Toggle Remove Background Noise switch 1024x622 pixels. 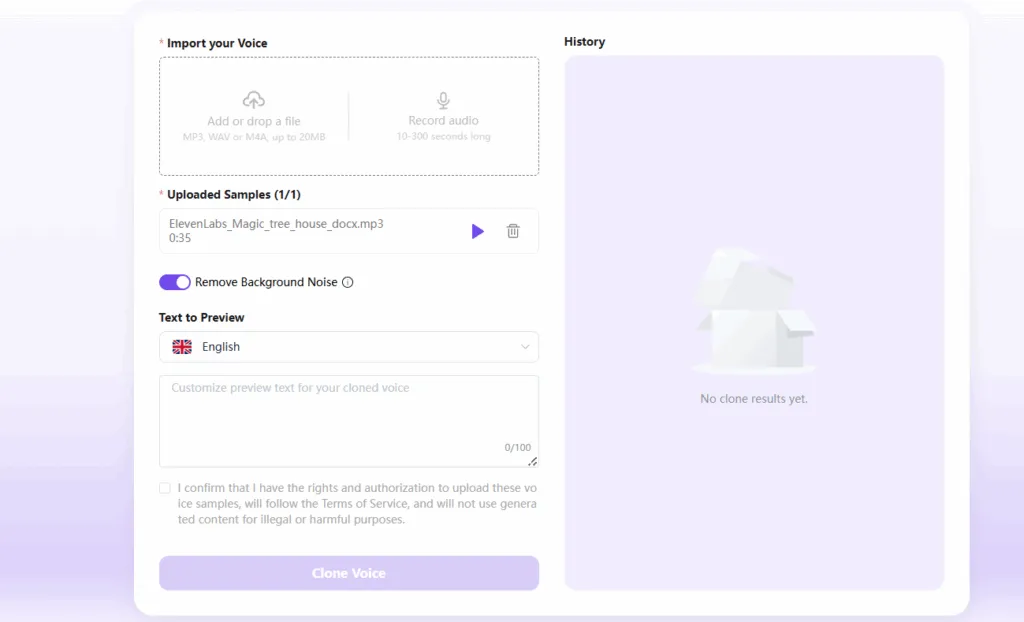pyautogui.click(x=174, y=282)
